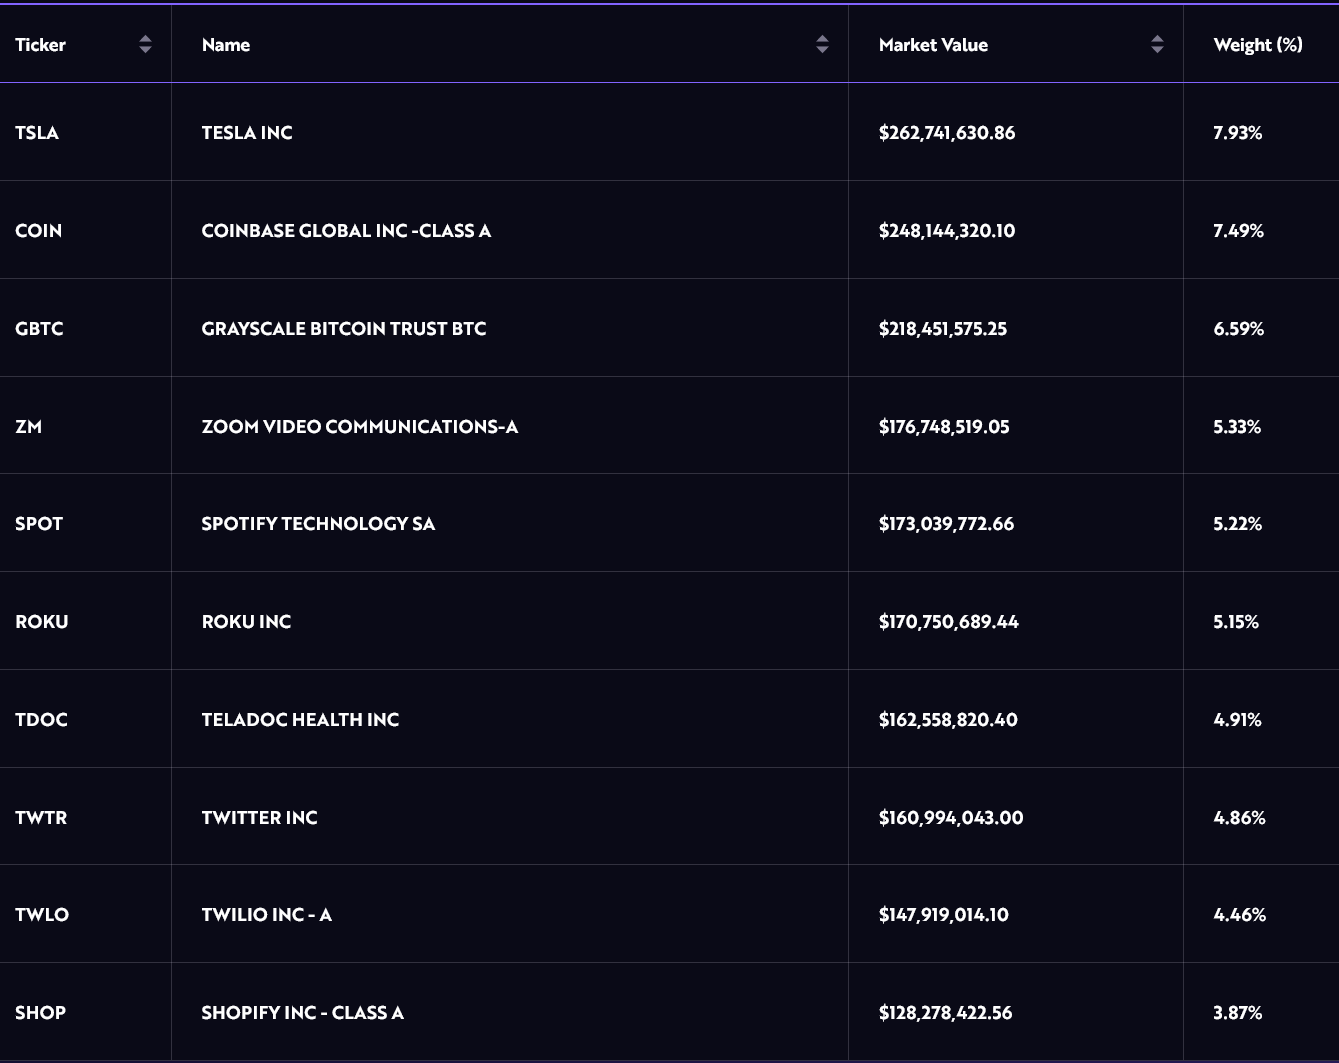Click market value $170,750,689.44
The height and width of the screenshot is (1063, 1339).
[x=949, y=622]
